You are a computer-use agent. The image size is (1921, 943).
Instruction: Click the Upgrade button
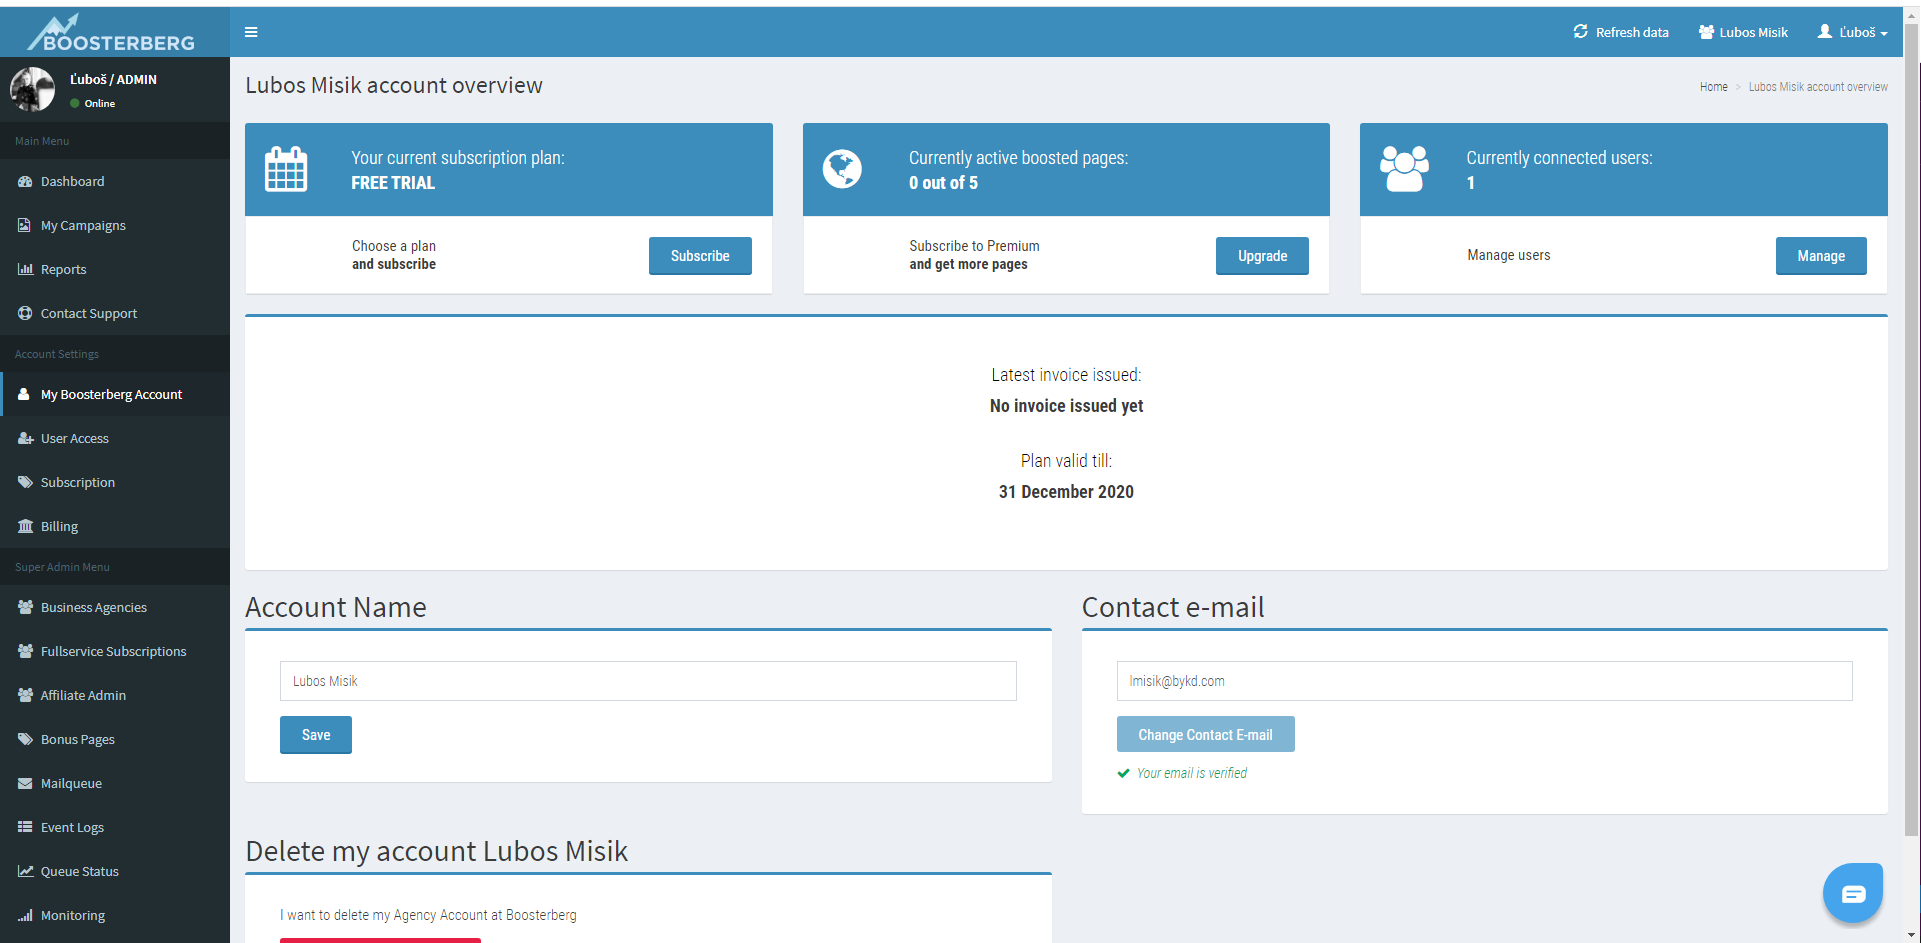[x=1262, y=256]
